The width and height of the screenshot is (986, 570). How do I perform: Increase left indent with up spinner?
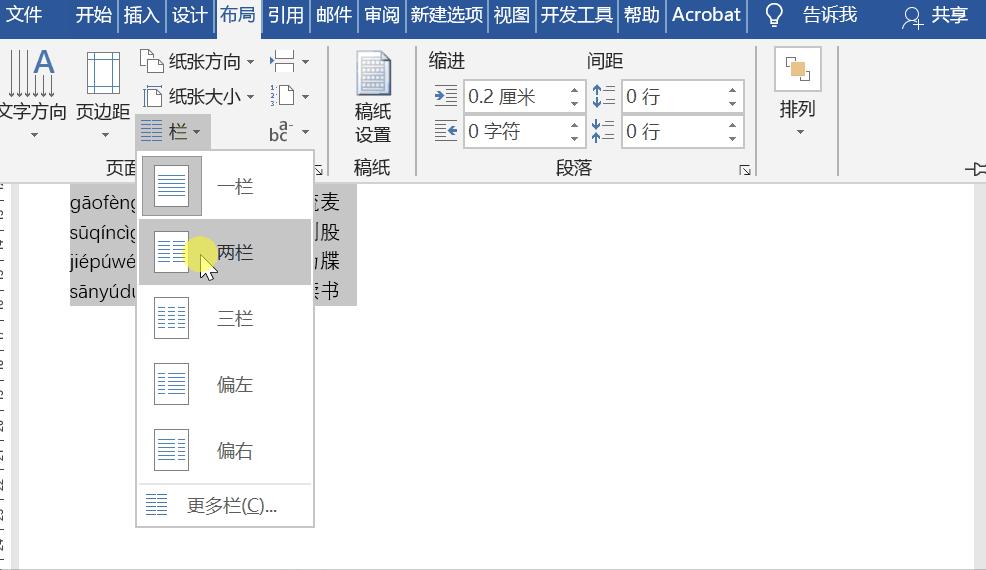coord(575,91)
